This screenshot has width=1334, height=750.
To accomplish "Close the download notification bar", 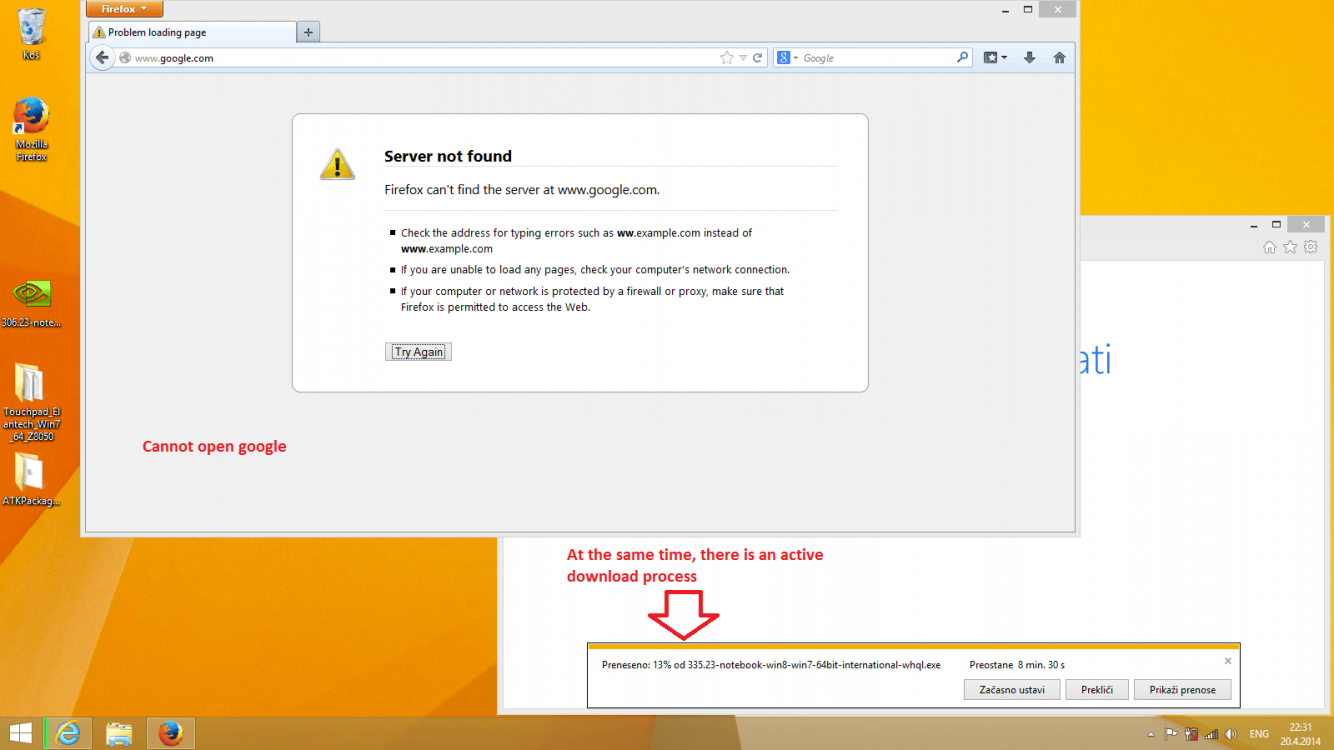I will pyautogui.click(x=1228, y=661).
